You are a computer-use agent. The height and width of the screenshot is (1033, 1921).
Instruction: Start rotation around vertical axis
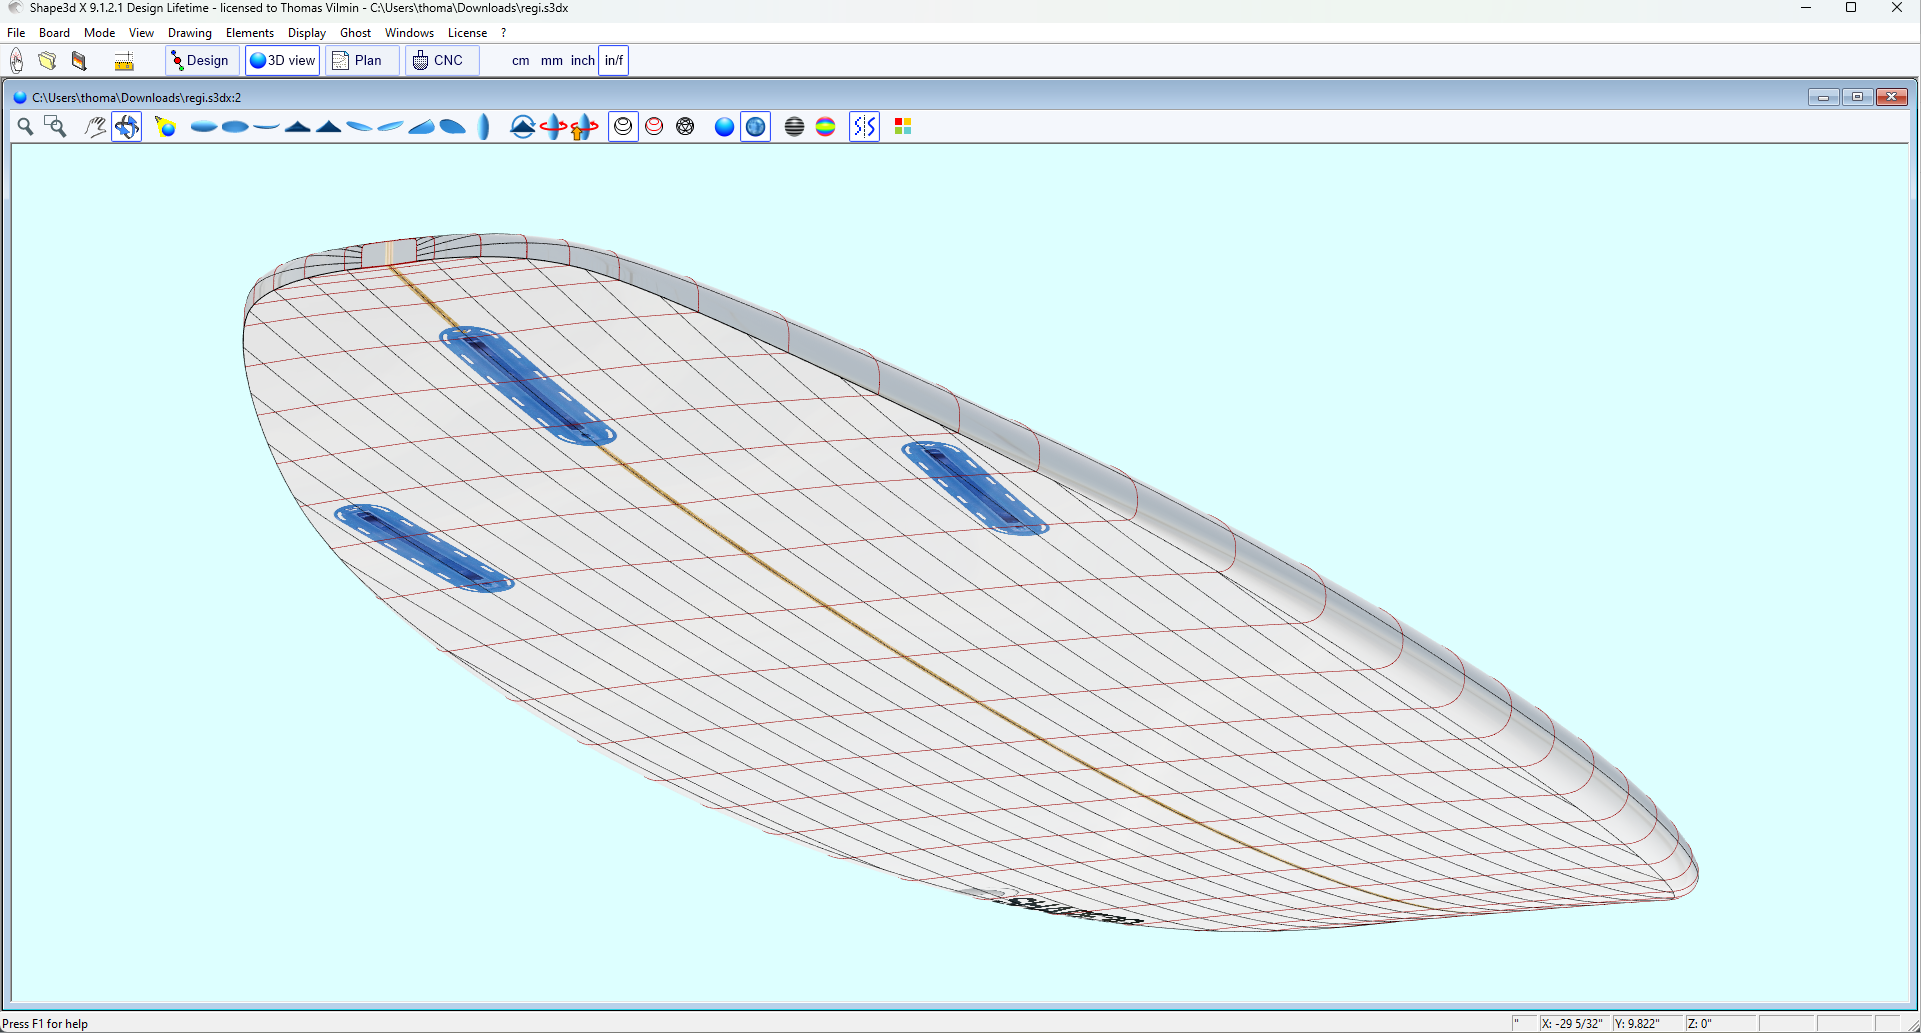click(x=553, y=126)
